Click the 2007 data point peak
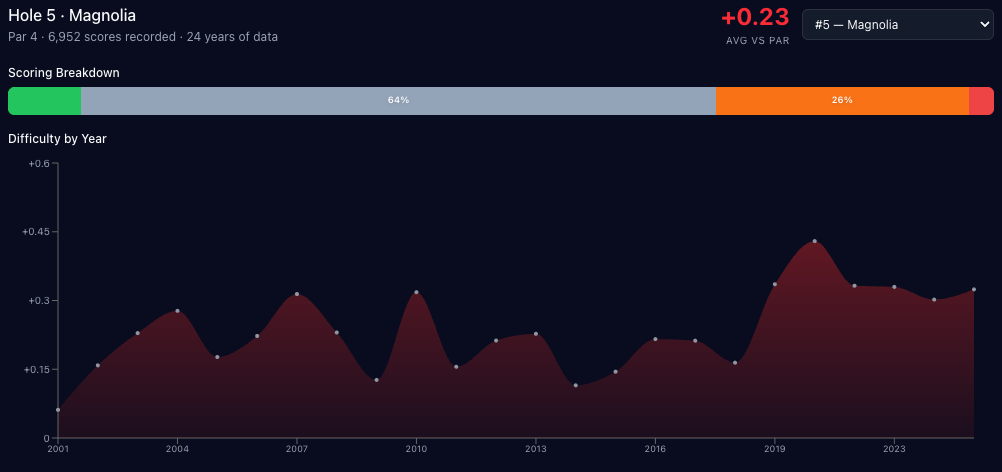Screen dimensions: 1002x472 297,294
